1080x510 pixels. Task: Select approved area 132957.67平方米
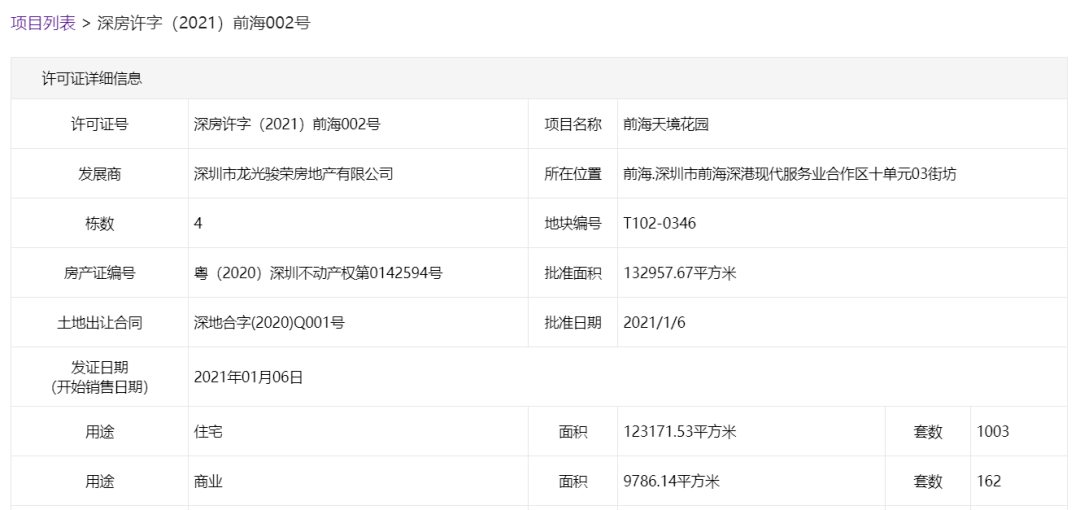[679, 273]
